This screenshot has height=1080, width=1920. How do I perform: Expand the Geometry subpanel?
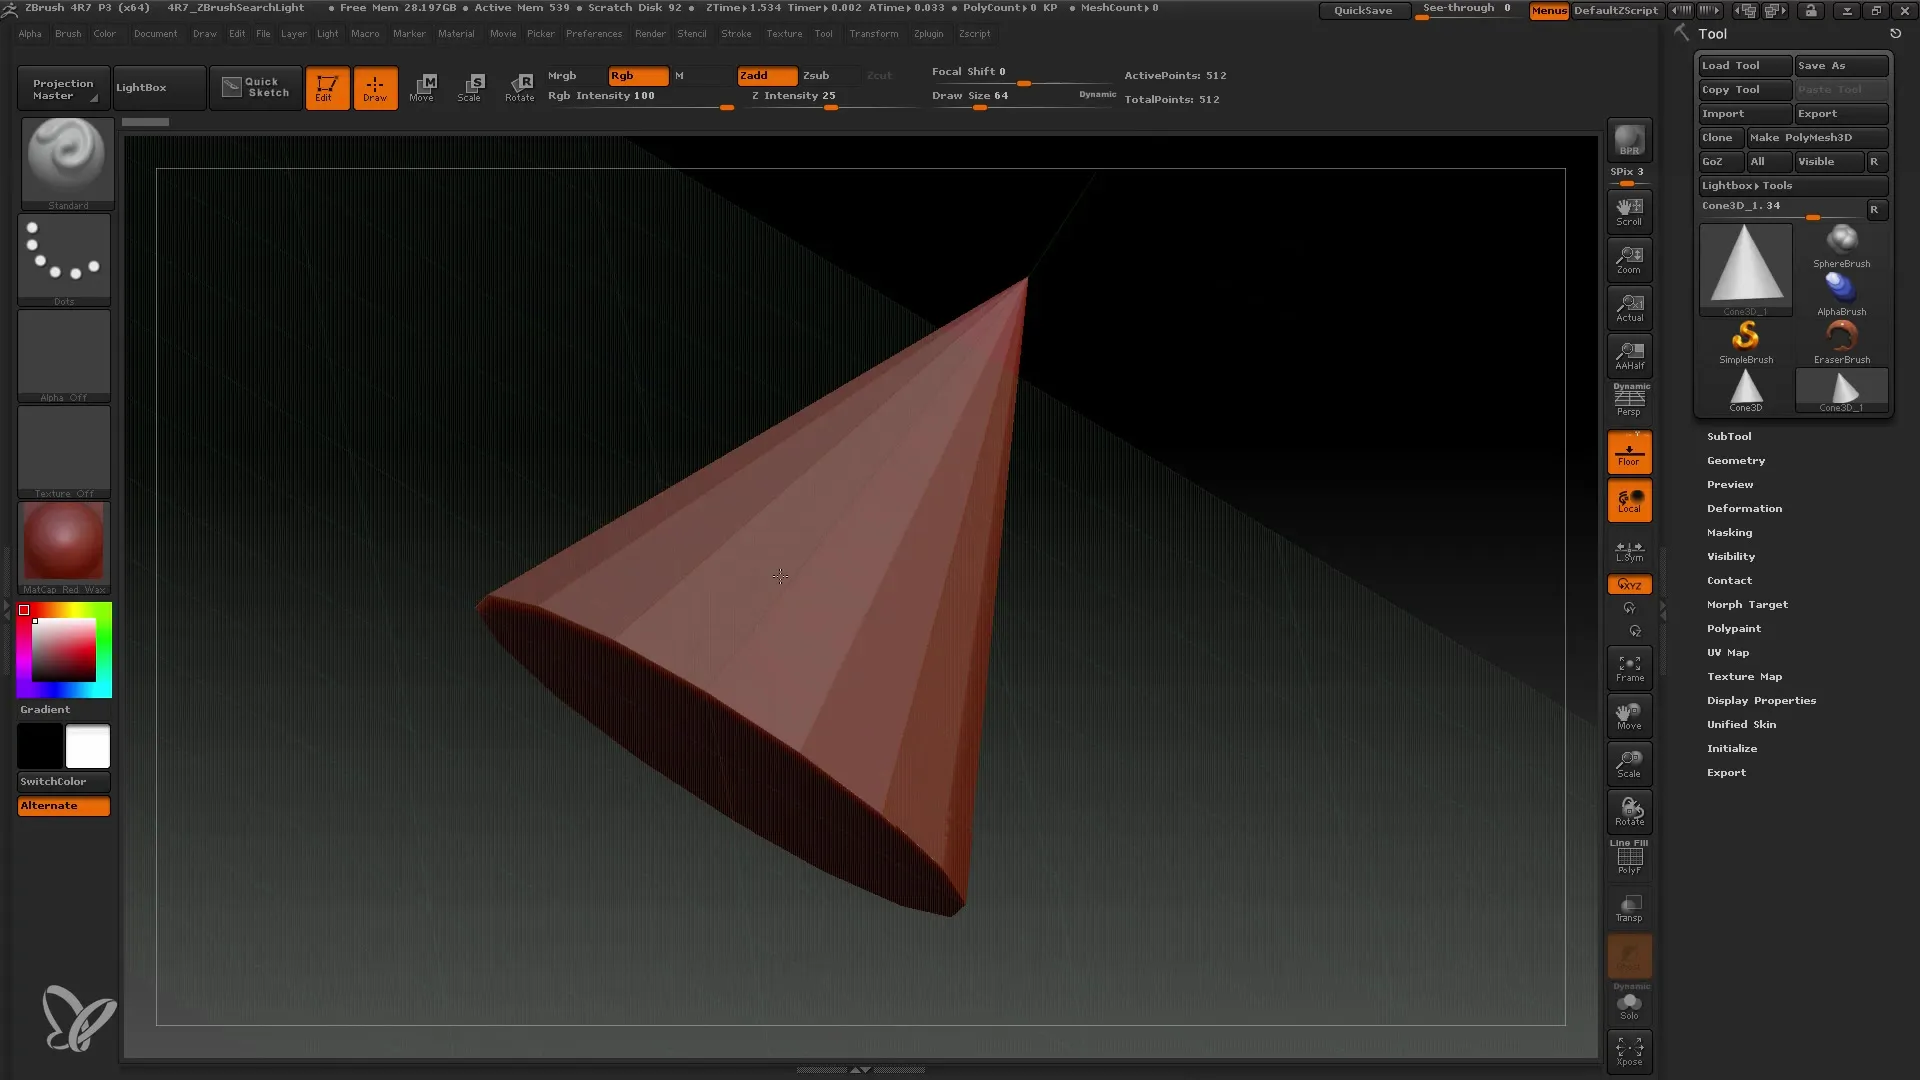click(1735, 460)
